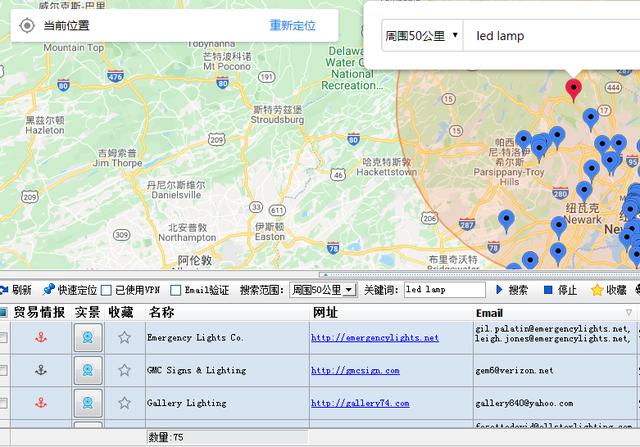Click the 快速定位 pin button
The width and height of the screenshot is (640, 447).
70,290
